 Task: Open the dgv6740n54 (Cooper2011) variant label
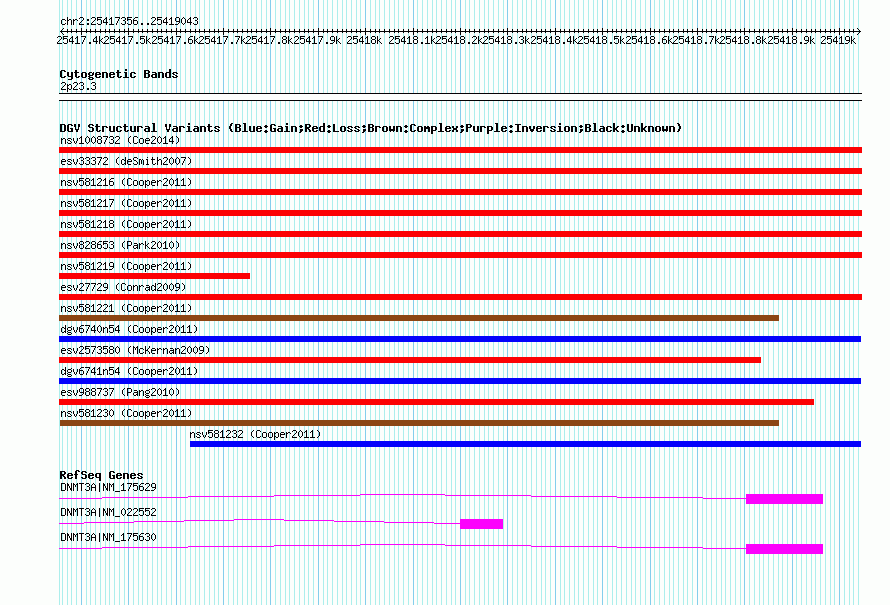point(129,329)
